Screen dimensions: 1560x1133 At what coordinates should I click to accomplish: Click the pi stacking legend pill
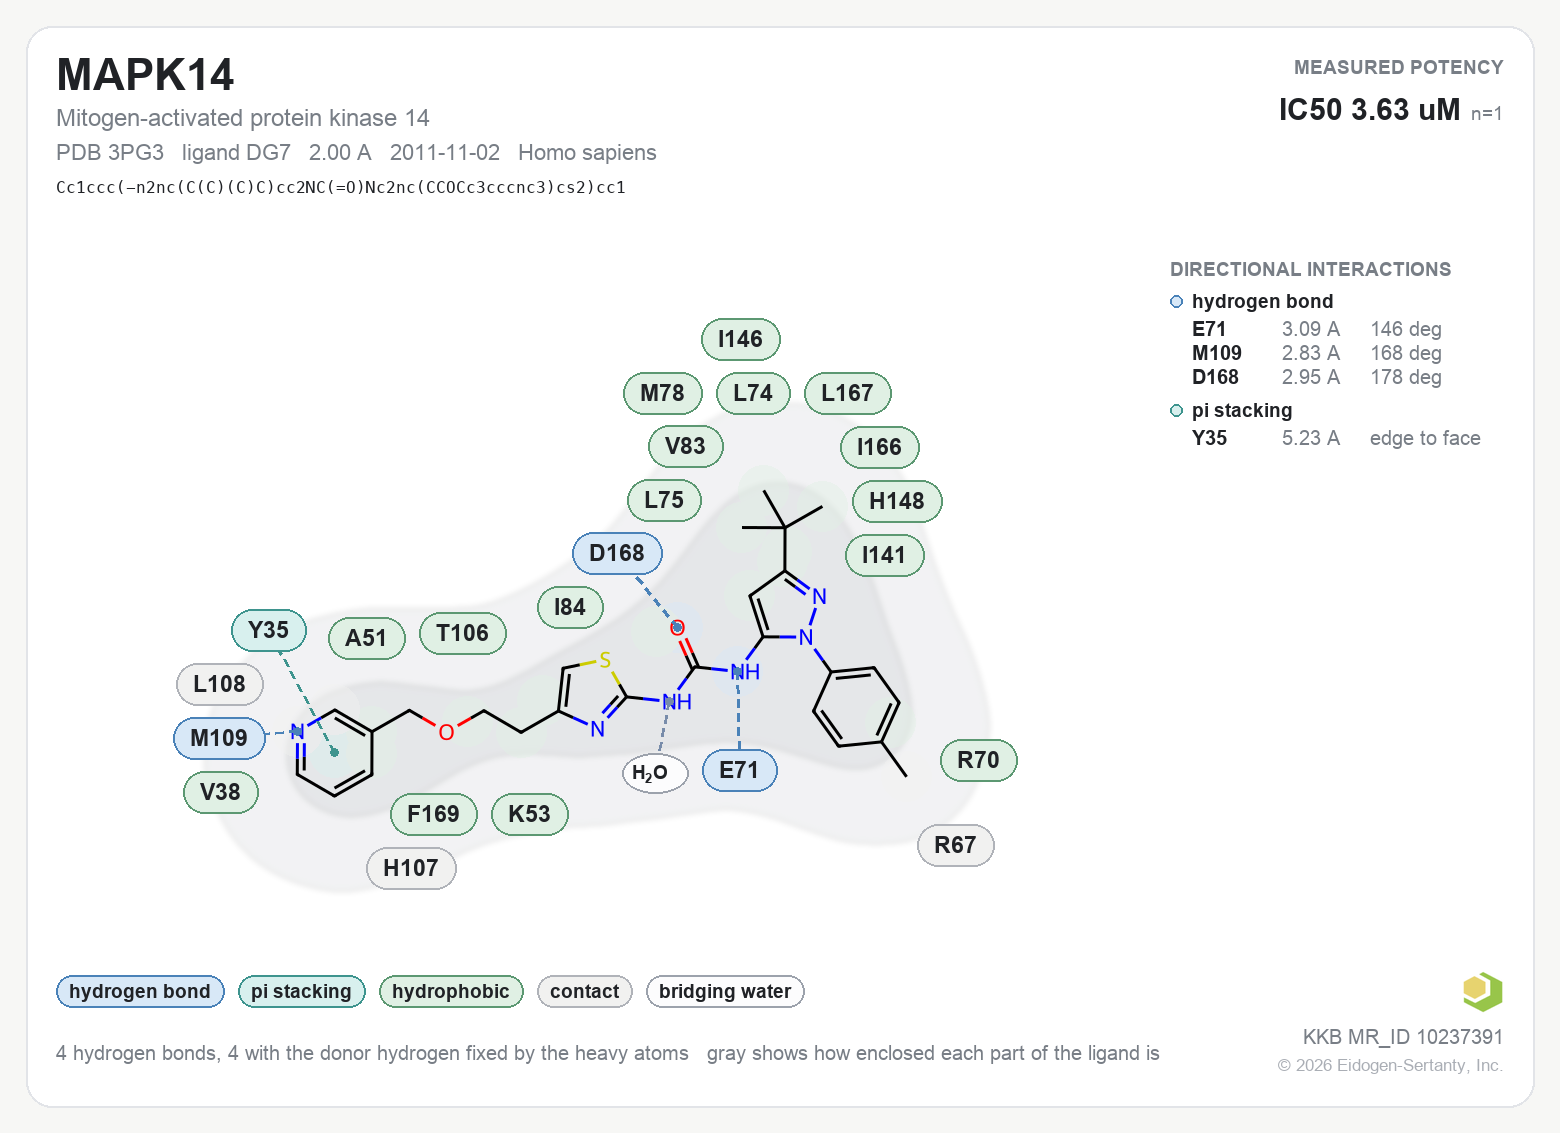coord(301,991)
